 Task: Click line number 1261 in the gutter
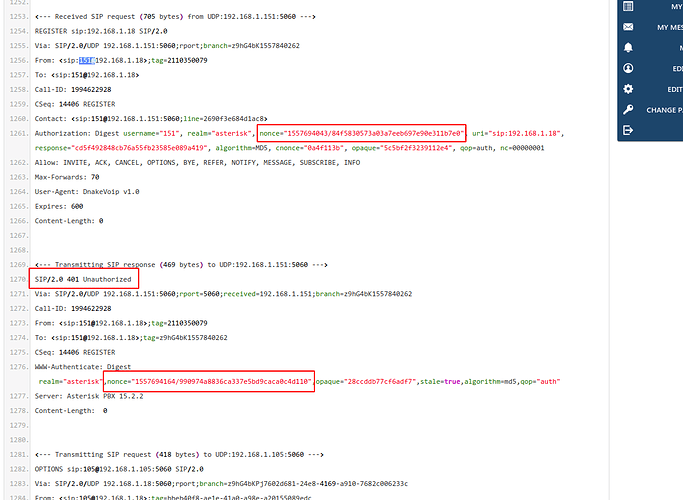18,133
